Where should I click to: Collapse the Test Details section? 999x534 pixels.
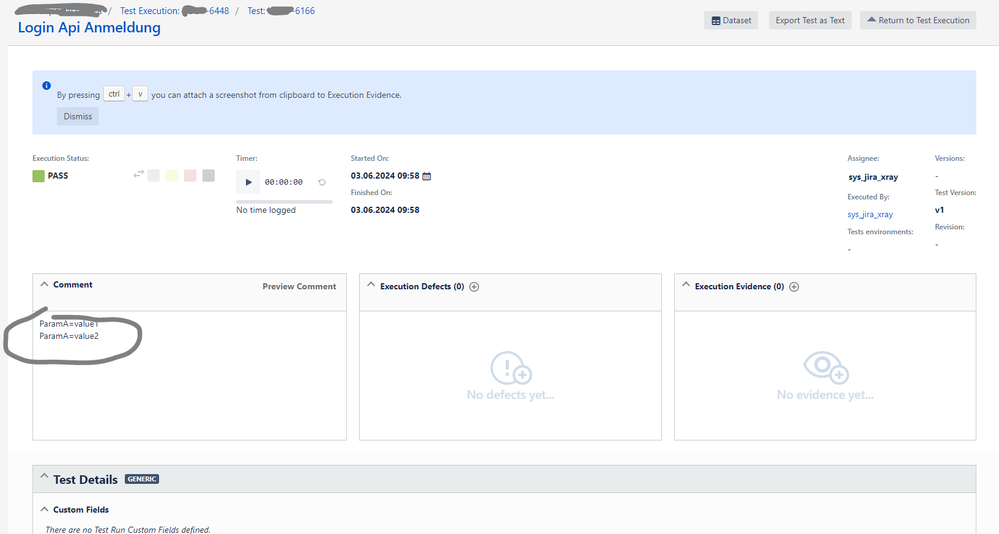click(44, 477)
